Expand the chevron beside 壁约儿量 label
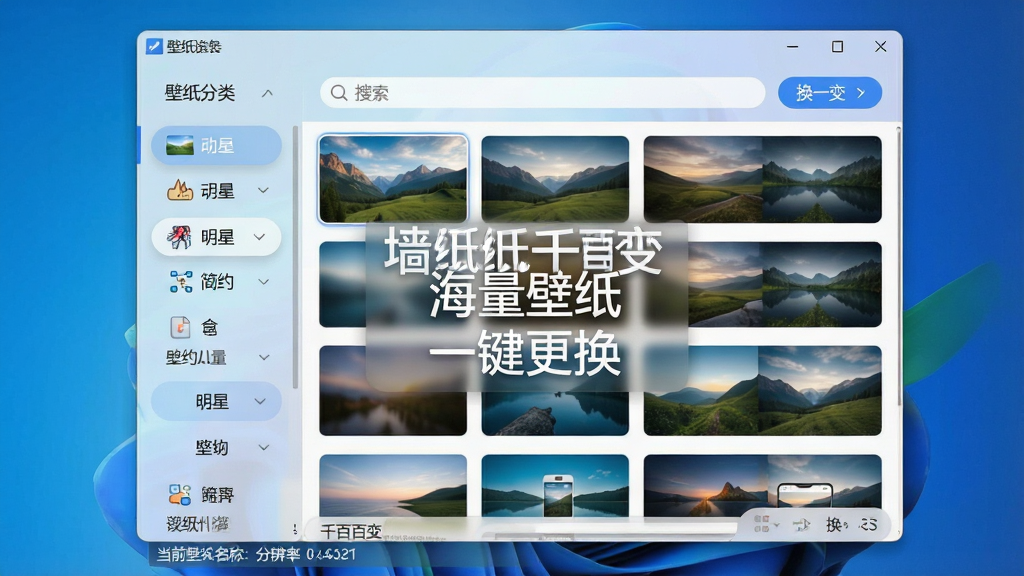The height and width of the screenshot is (576, 1024). [x=264, y=357]
